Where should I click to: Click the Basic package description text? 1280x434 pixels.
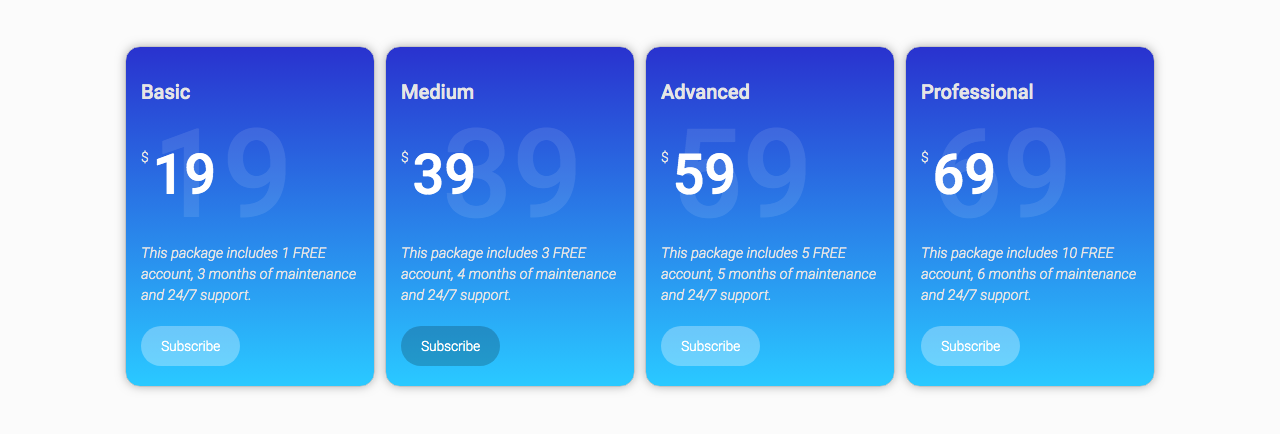(x=248, y=274)
